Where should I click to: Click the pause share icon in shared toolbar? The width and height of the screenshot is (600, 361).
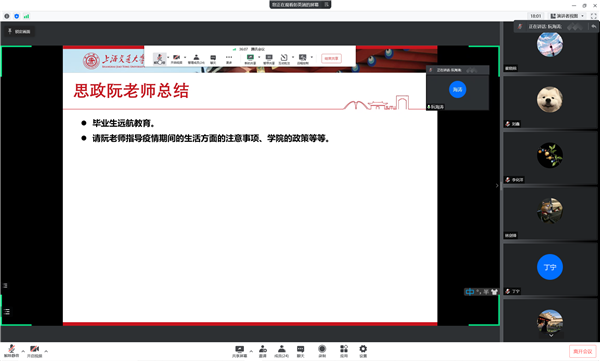[x=269, y=59]
